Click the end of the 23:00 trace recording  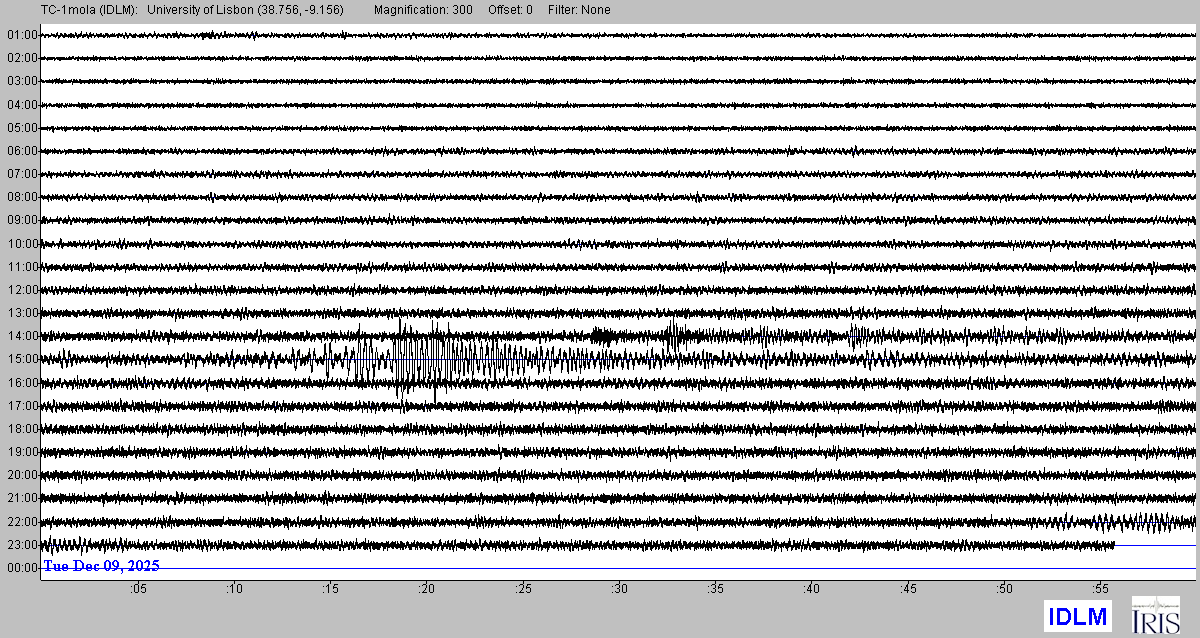click(x=1114, y=545)
